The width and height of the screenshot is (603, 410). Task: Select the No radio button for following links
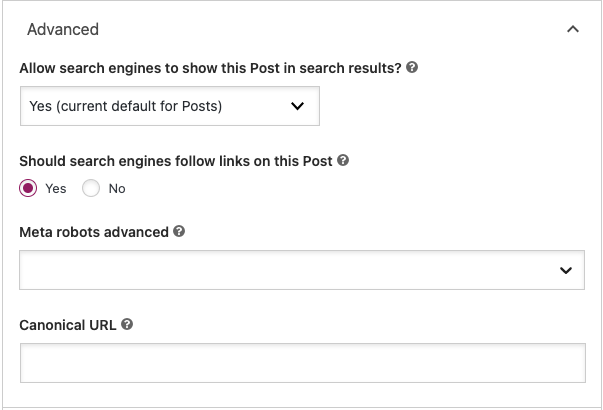click(92, 188)
